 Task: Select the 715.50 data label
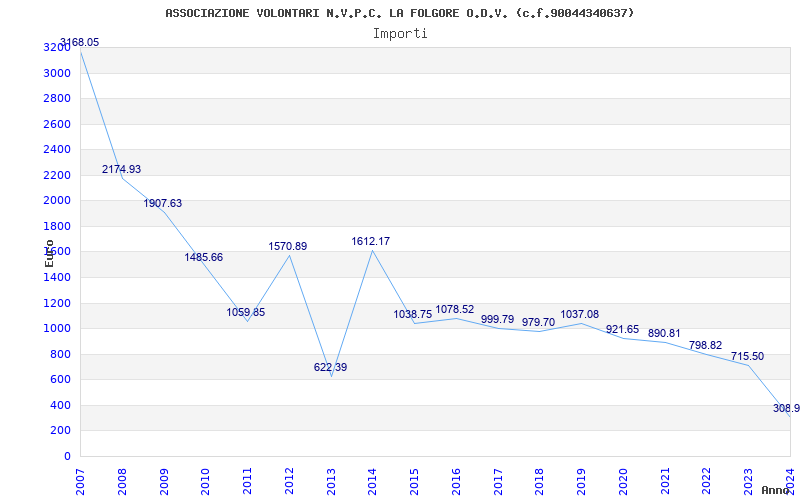coord(747,357)
